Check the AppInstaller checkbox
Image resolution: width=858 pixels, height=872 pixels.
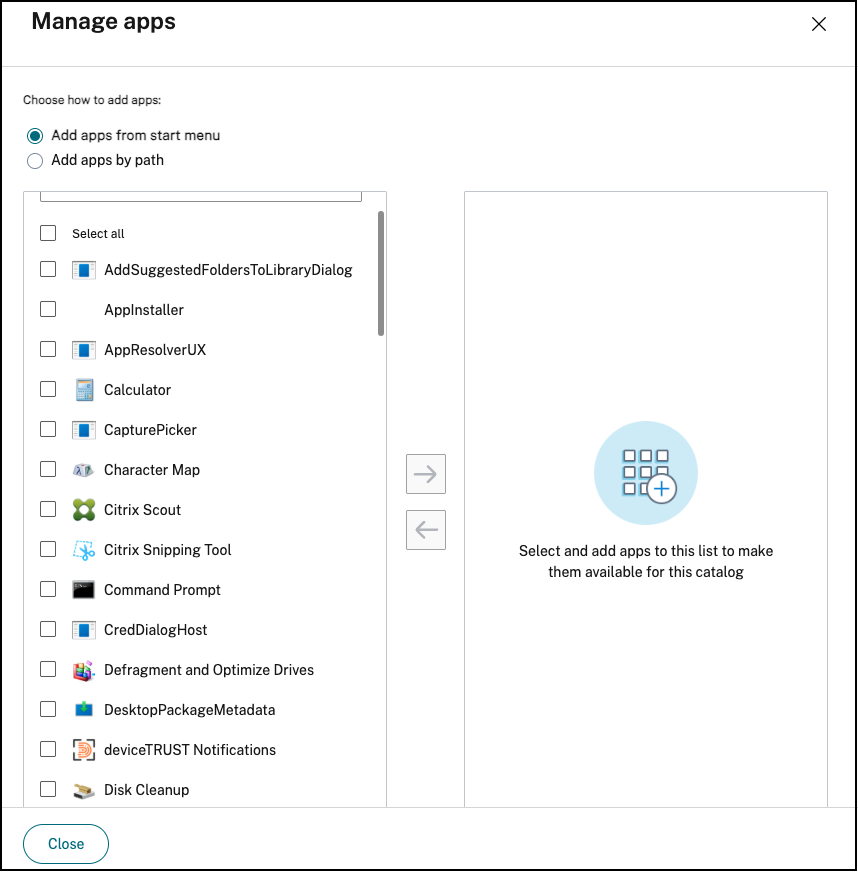48,309
